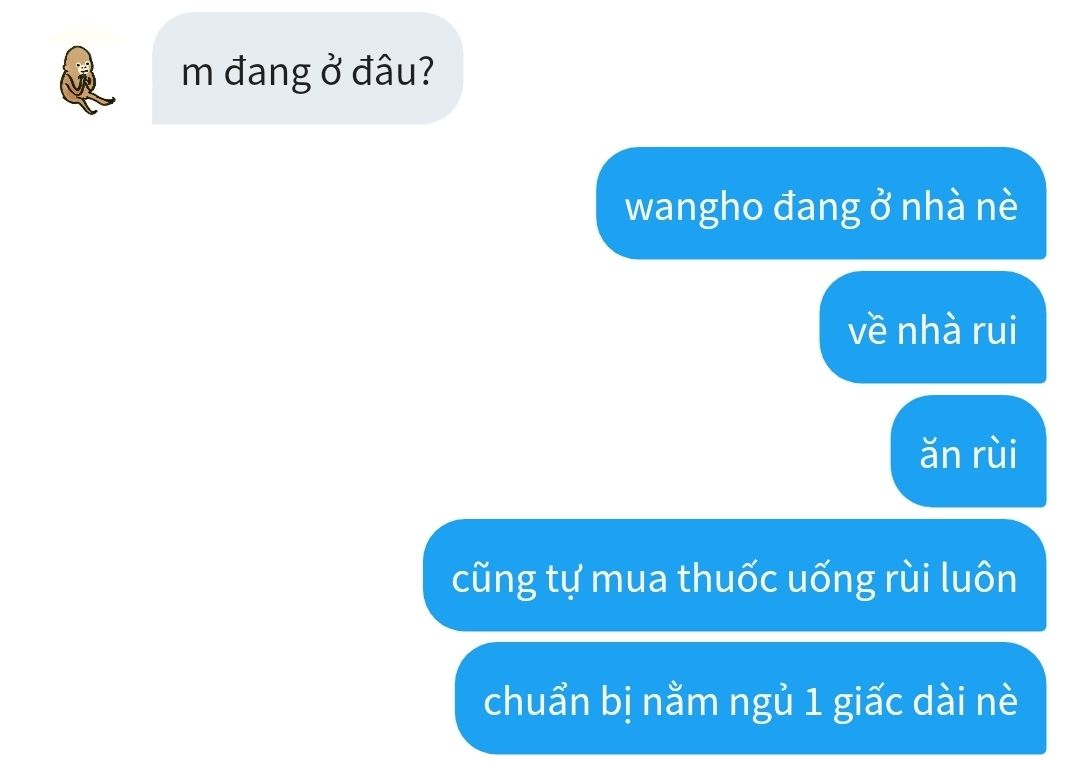Click the word "về" in the second blue bubble
This screenshot has height=761, width=1080.
tap(867, 329)
